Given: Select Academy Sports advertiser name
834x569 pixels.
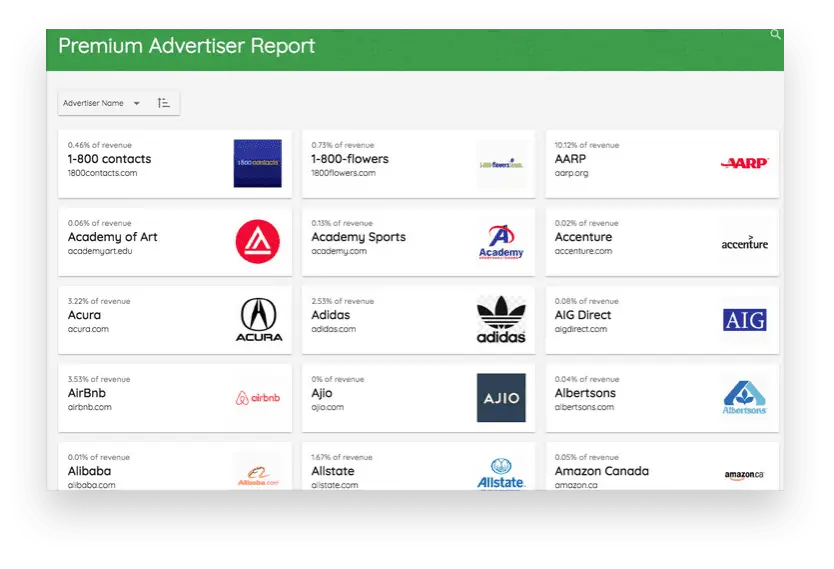Looking at the screenshot, I should (358, 237).
